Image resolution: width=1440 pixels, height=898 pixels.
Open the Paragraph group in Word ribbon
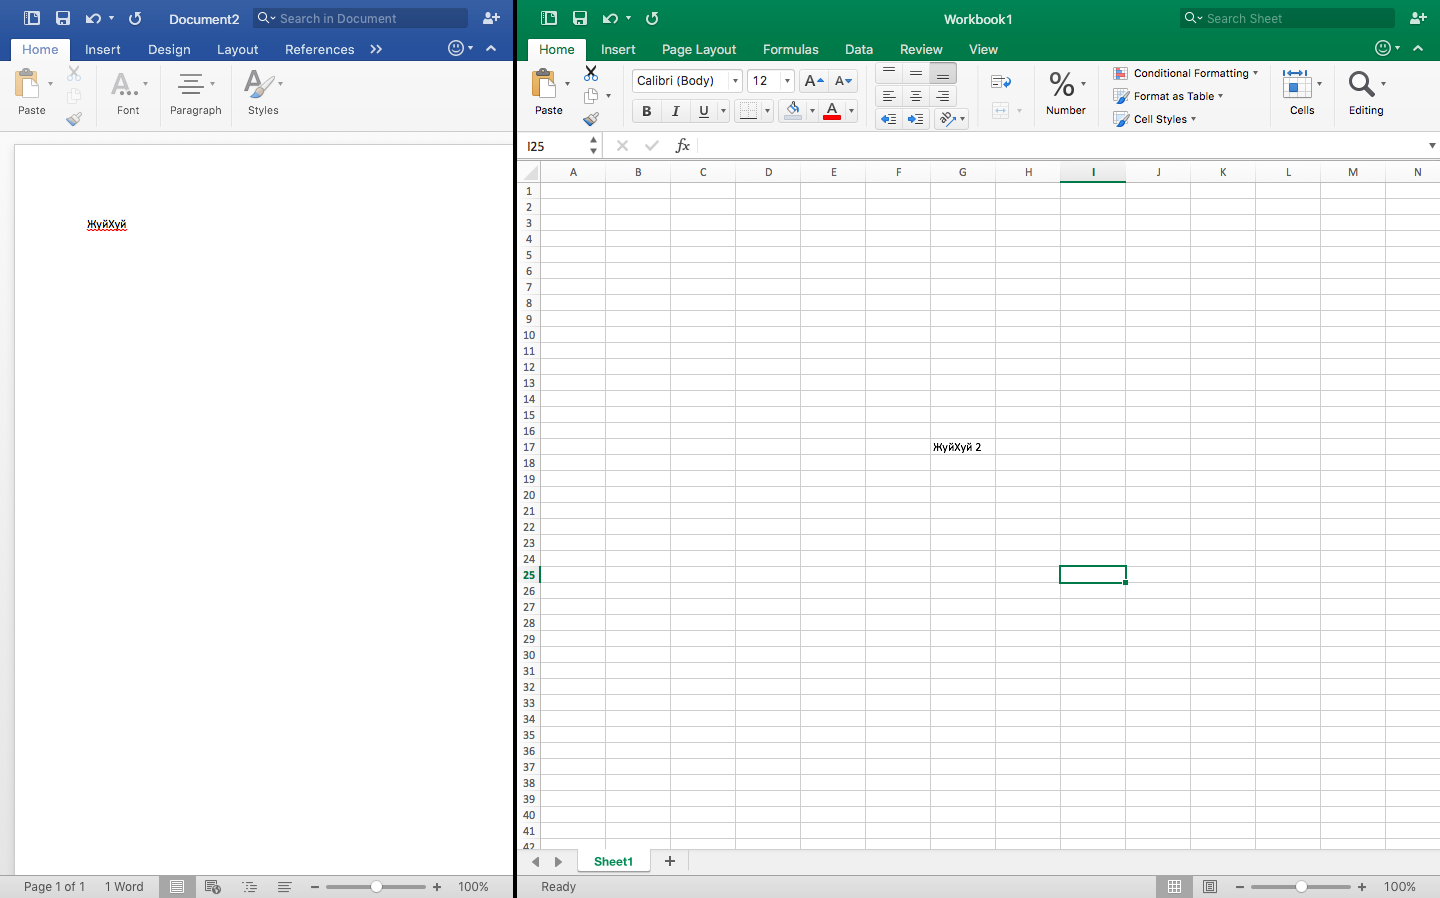click(x=195, y=94)
